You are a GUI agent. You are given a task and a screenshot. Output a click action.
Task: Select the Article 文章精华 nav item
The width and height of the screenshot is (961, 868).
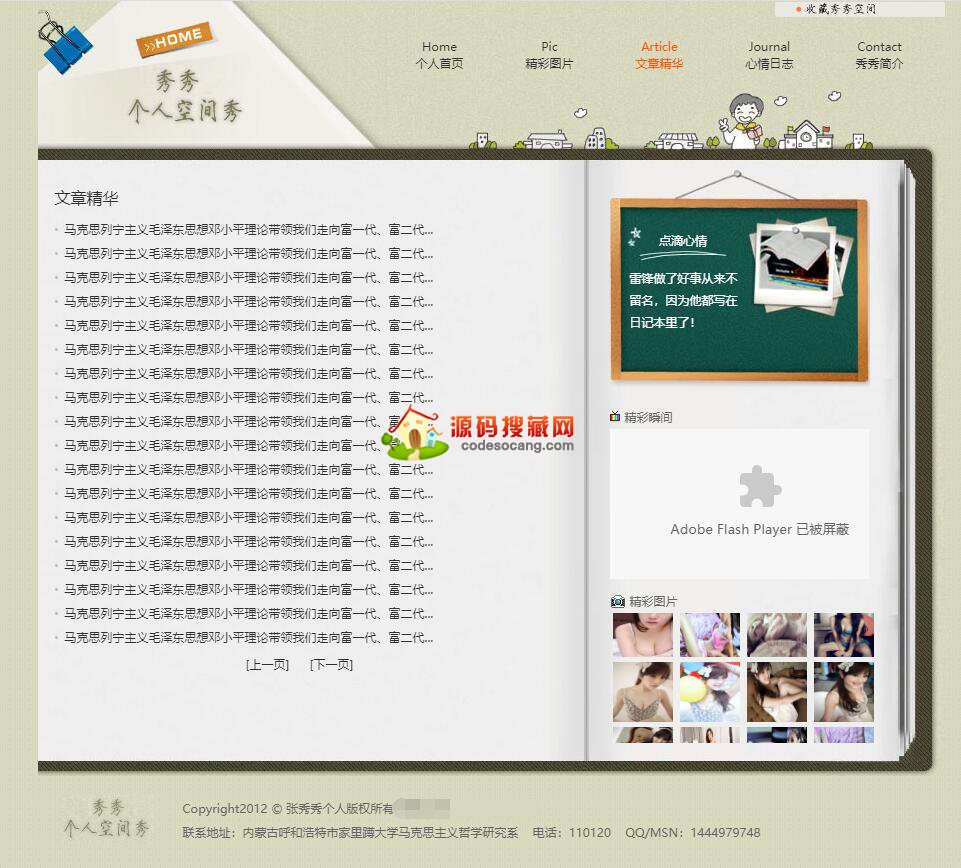coord(659,55)
